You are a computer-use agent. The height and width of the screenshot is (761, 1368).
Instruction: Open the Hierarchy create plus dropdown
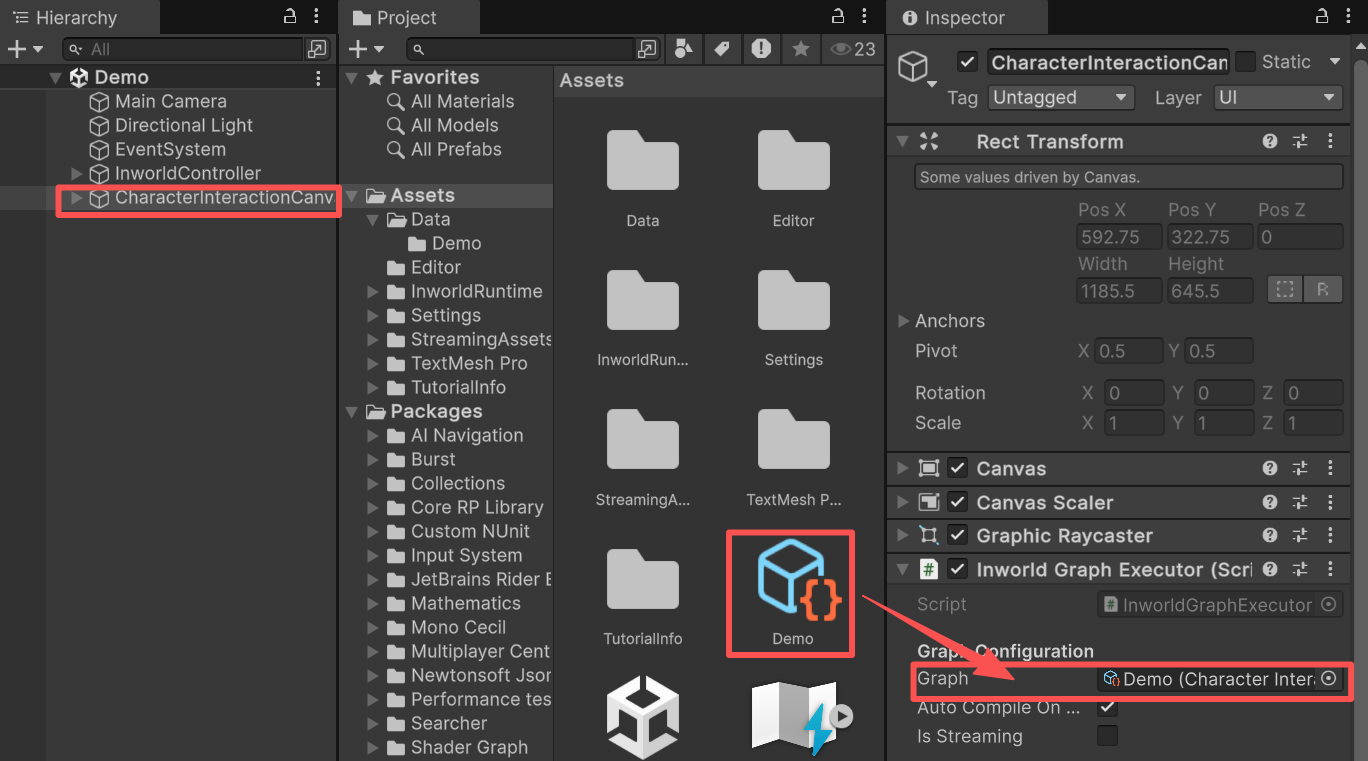25,49
